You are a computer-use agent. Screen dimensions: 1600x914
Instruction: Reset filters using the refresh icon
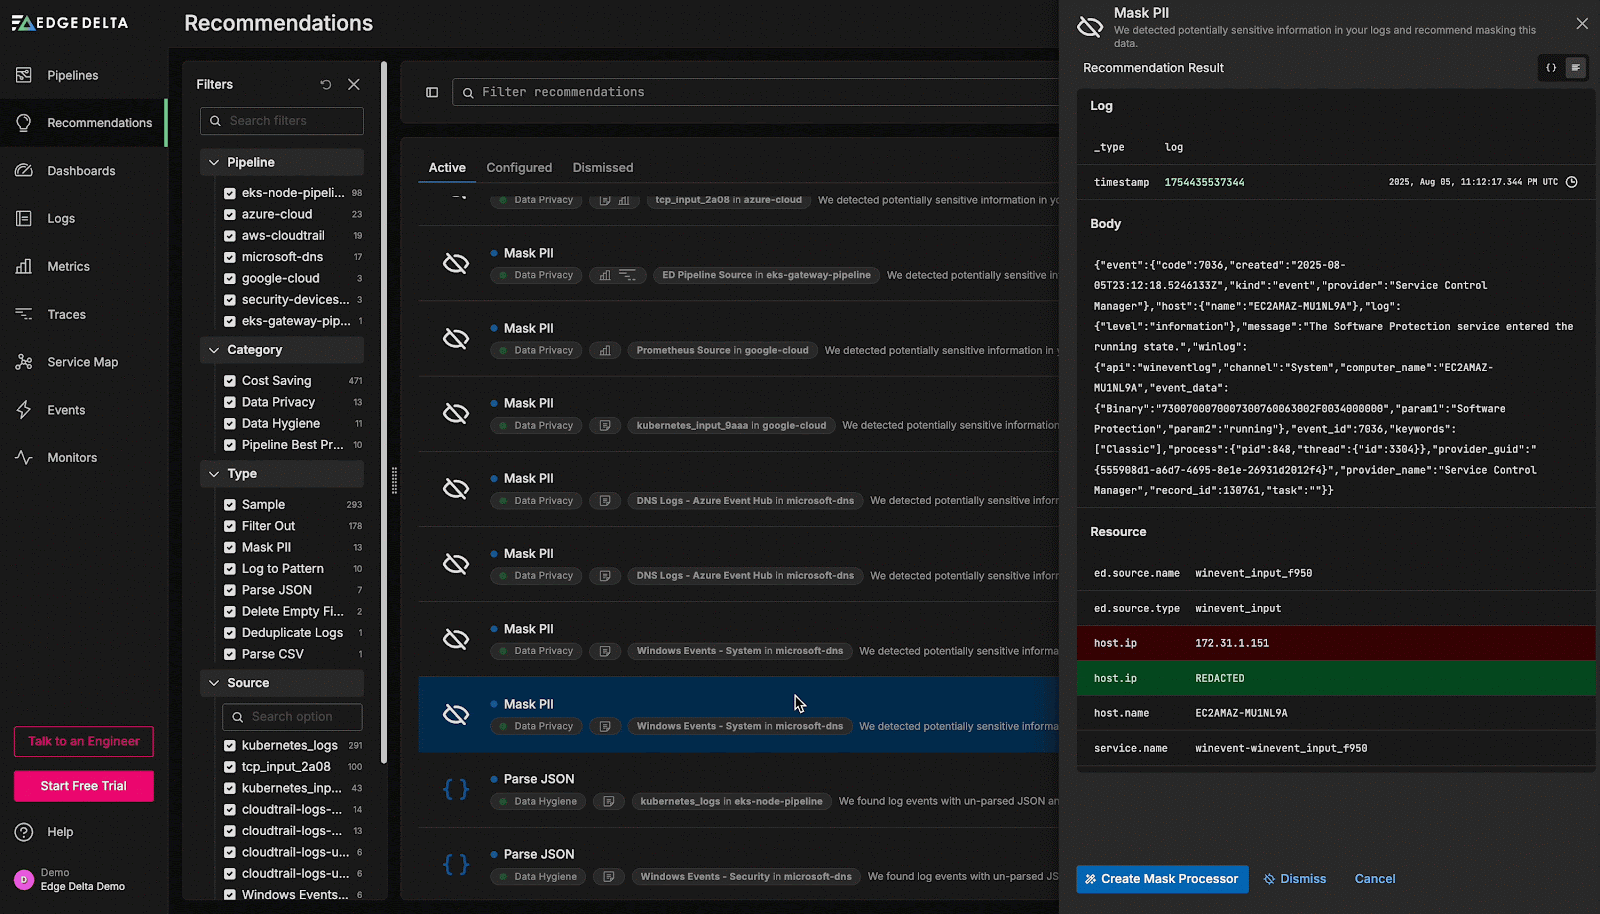coord(325,85)
